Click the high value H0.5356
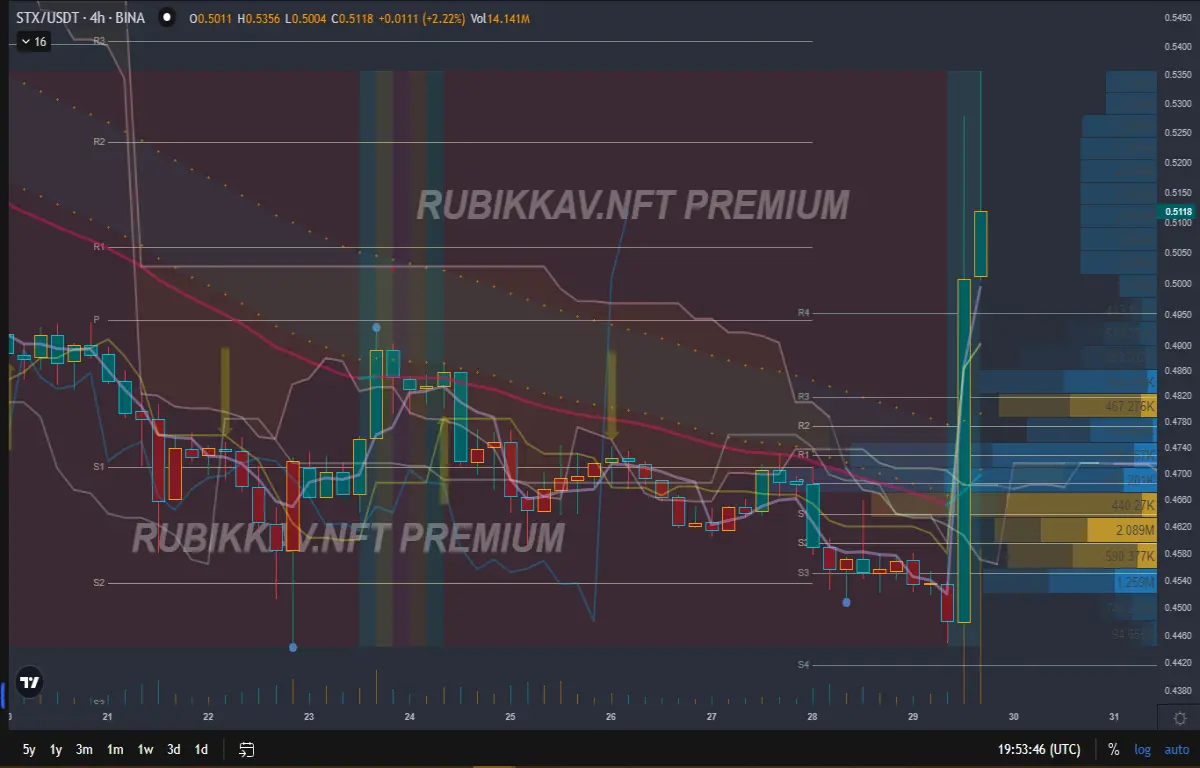The image size is (1200, 768). pyautogui.click(x=260, y=17)
